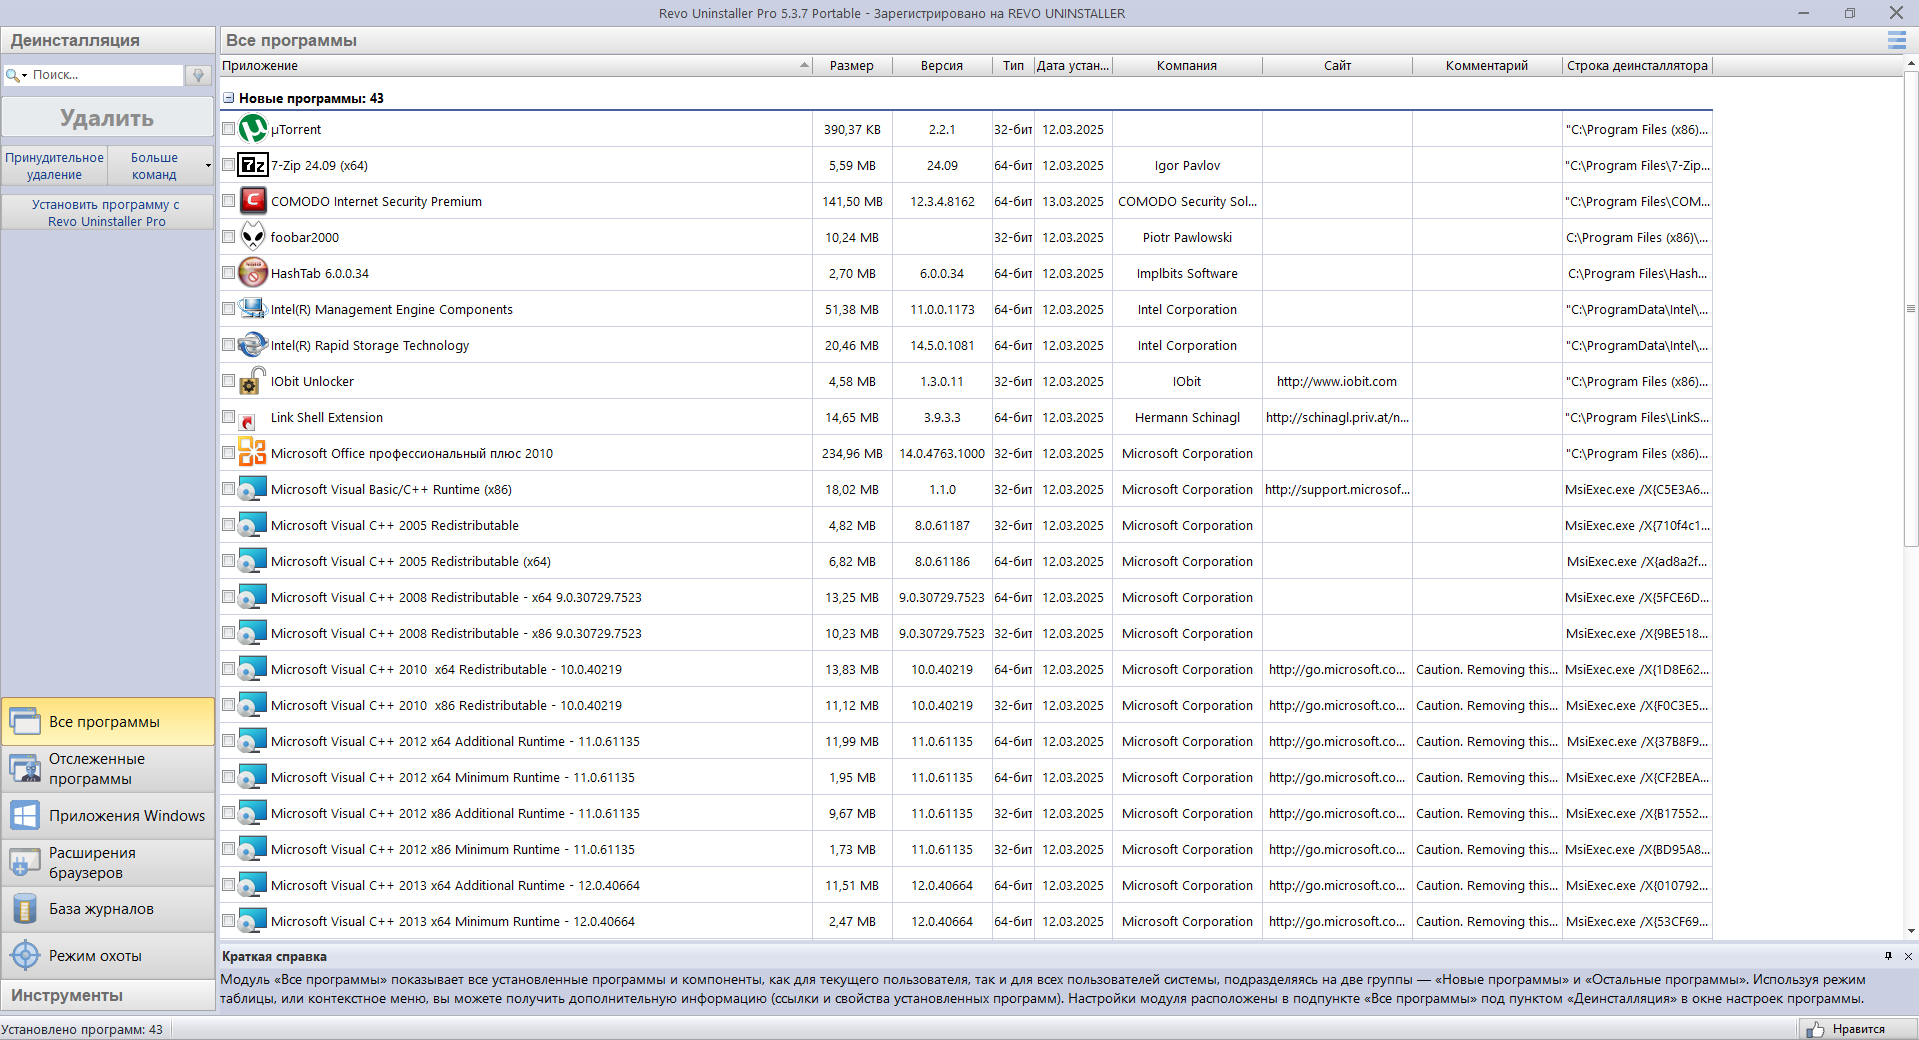1919x1040 pixels.
Task: Click the Режим охоты crosshair icon
Action: coord(25,955)
